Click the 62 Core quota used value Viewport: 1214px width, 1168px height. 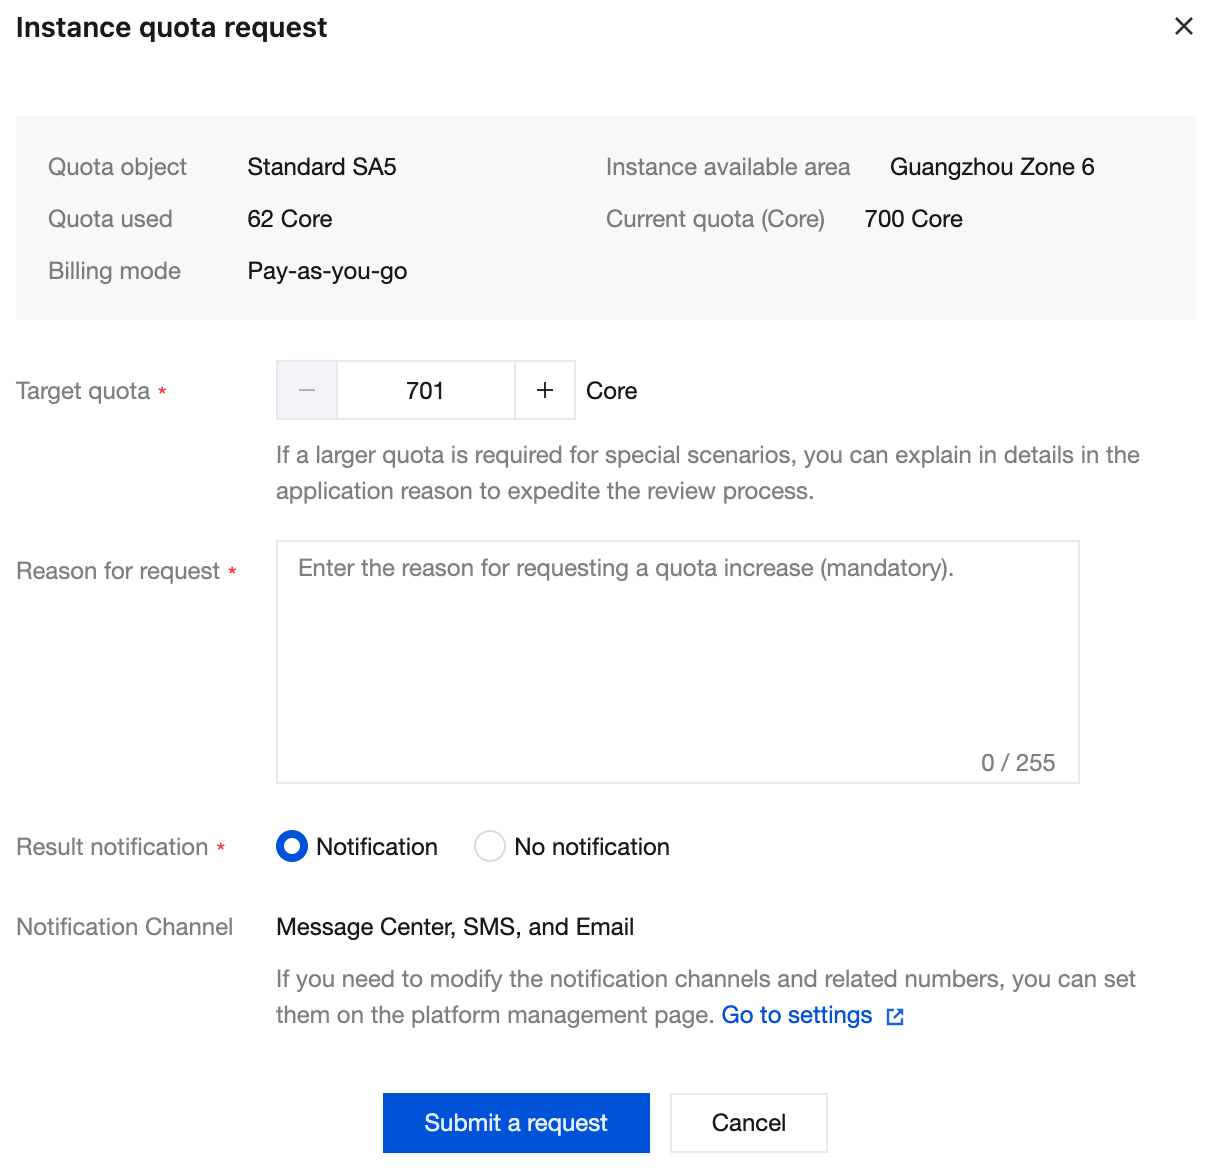tap(290, 219)
